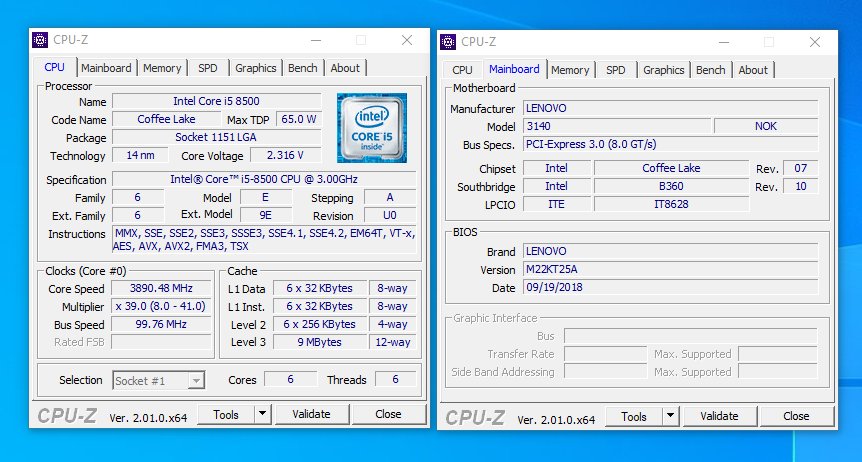Click the CPU-Z app icon in right window title bar
This screenshot has width=862, height=462.
[x=448, y=42]
